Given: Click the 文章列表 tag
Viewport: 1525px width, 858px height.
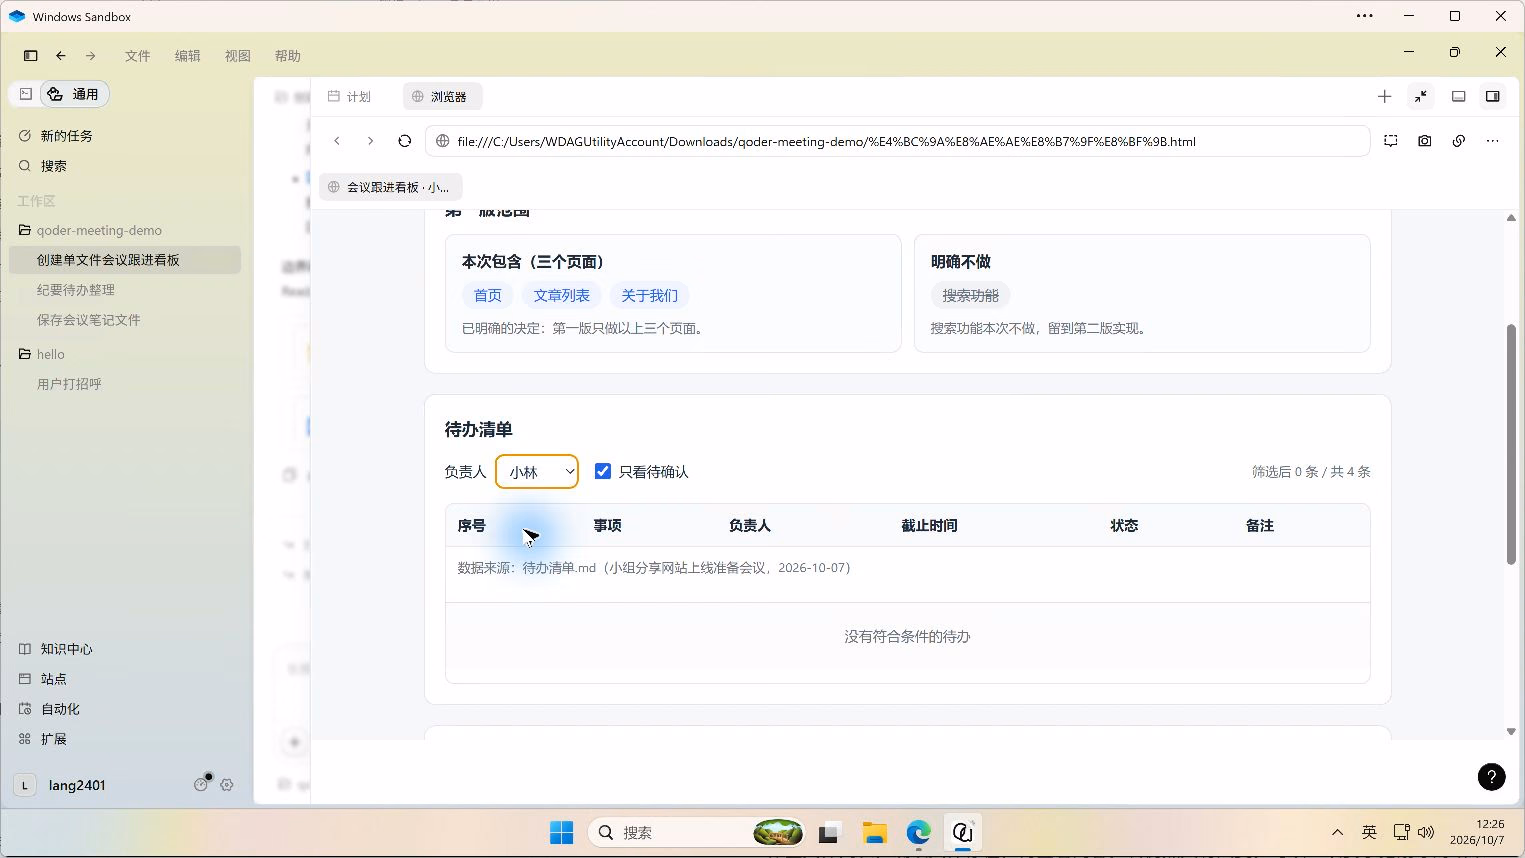Looking at the screenshot, I should click(561, 296).
